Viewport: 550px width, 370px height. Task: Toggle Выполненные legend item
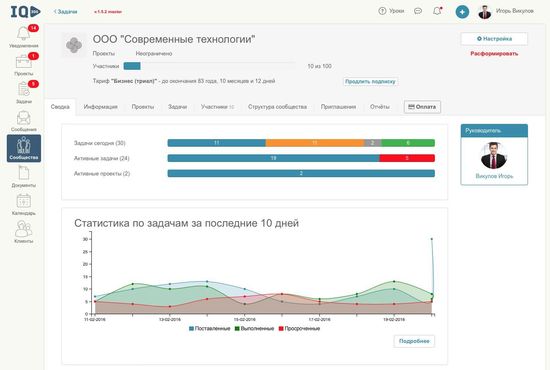(x=254, y=329)
